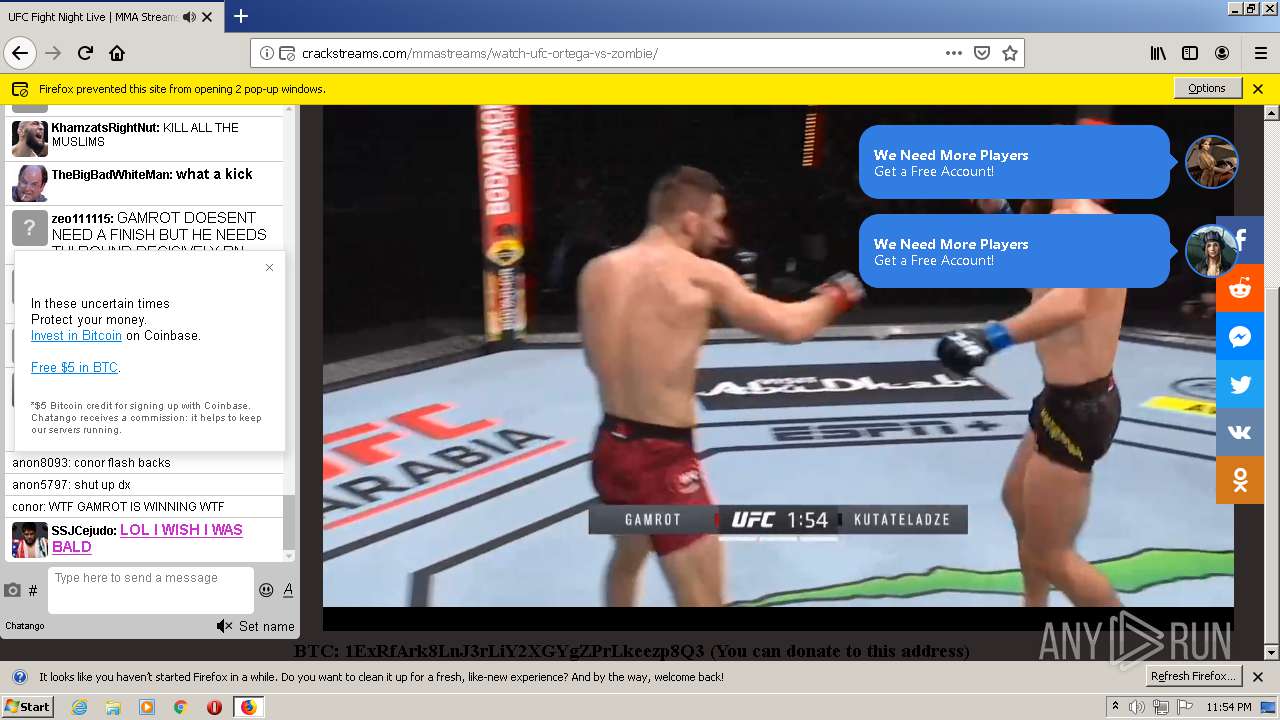Open a new tab with the plus button
Image resolution: width=1280 pixels, height=720 pixels.
pyautogui.click(x=241, y=16)
